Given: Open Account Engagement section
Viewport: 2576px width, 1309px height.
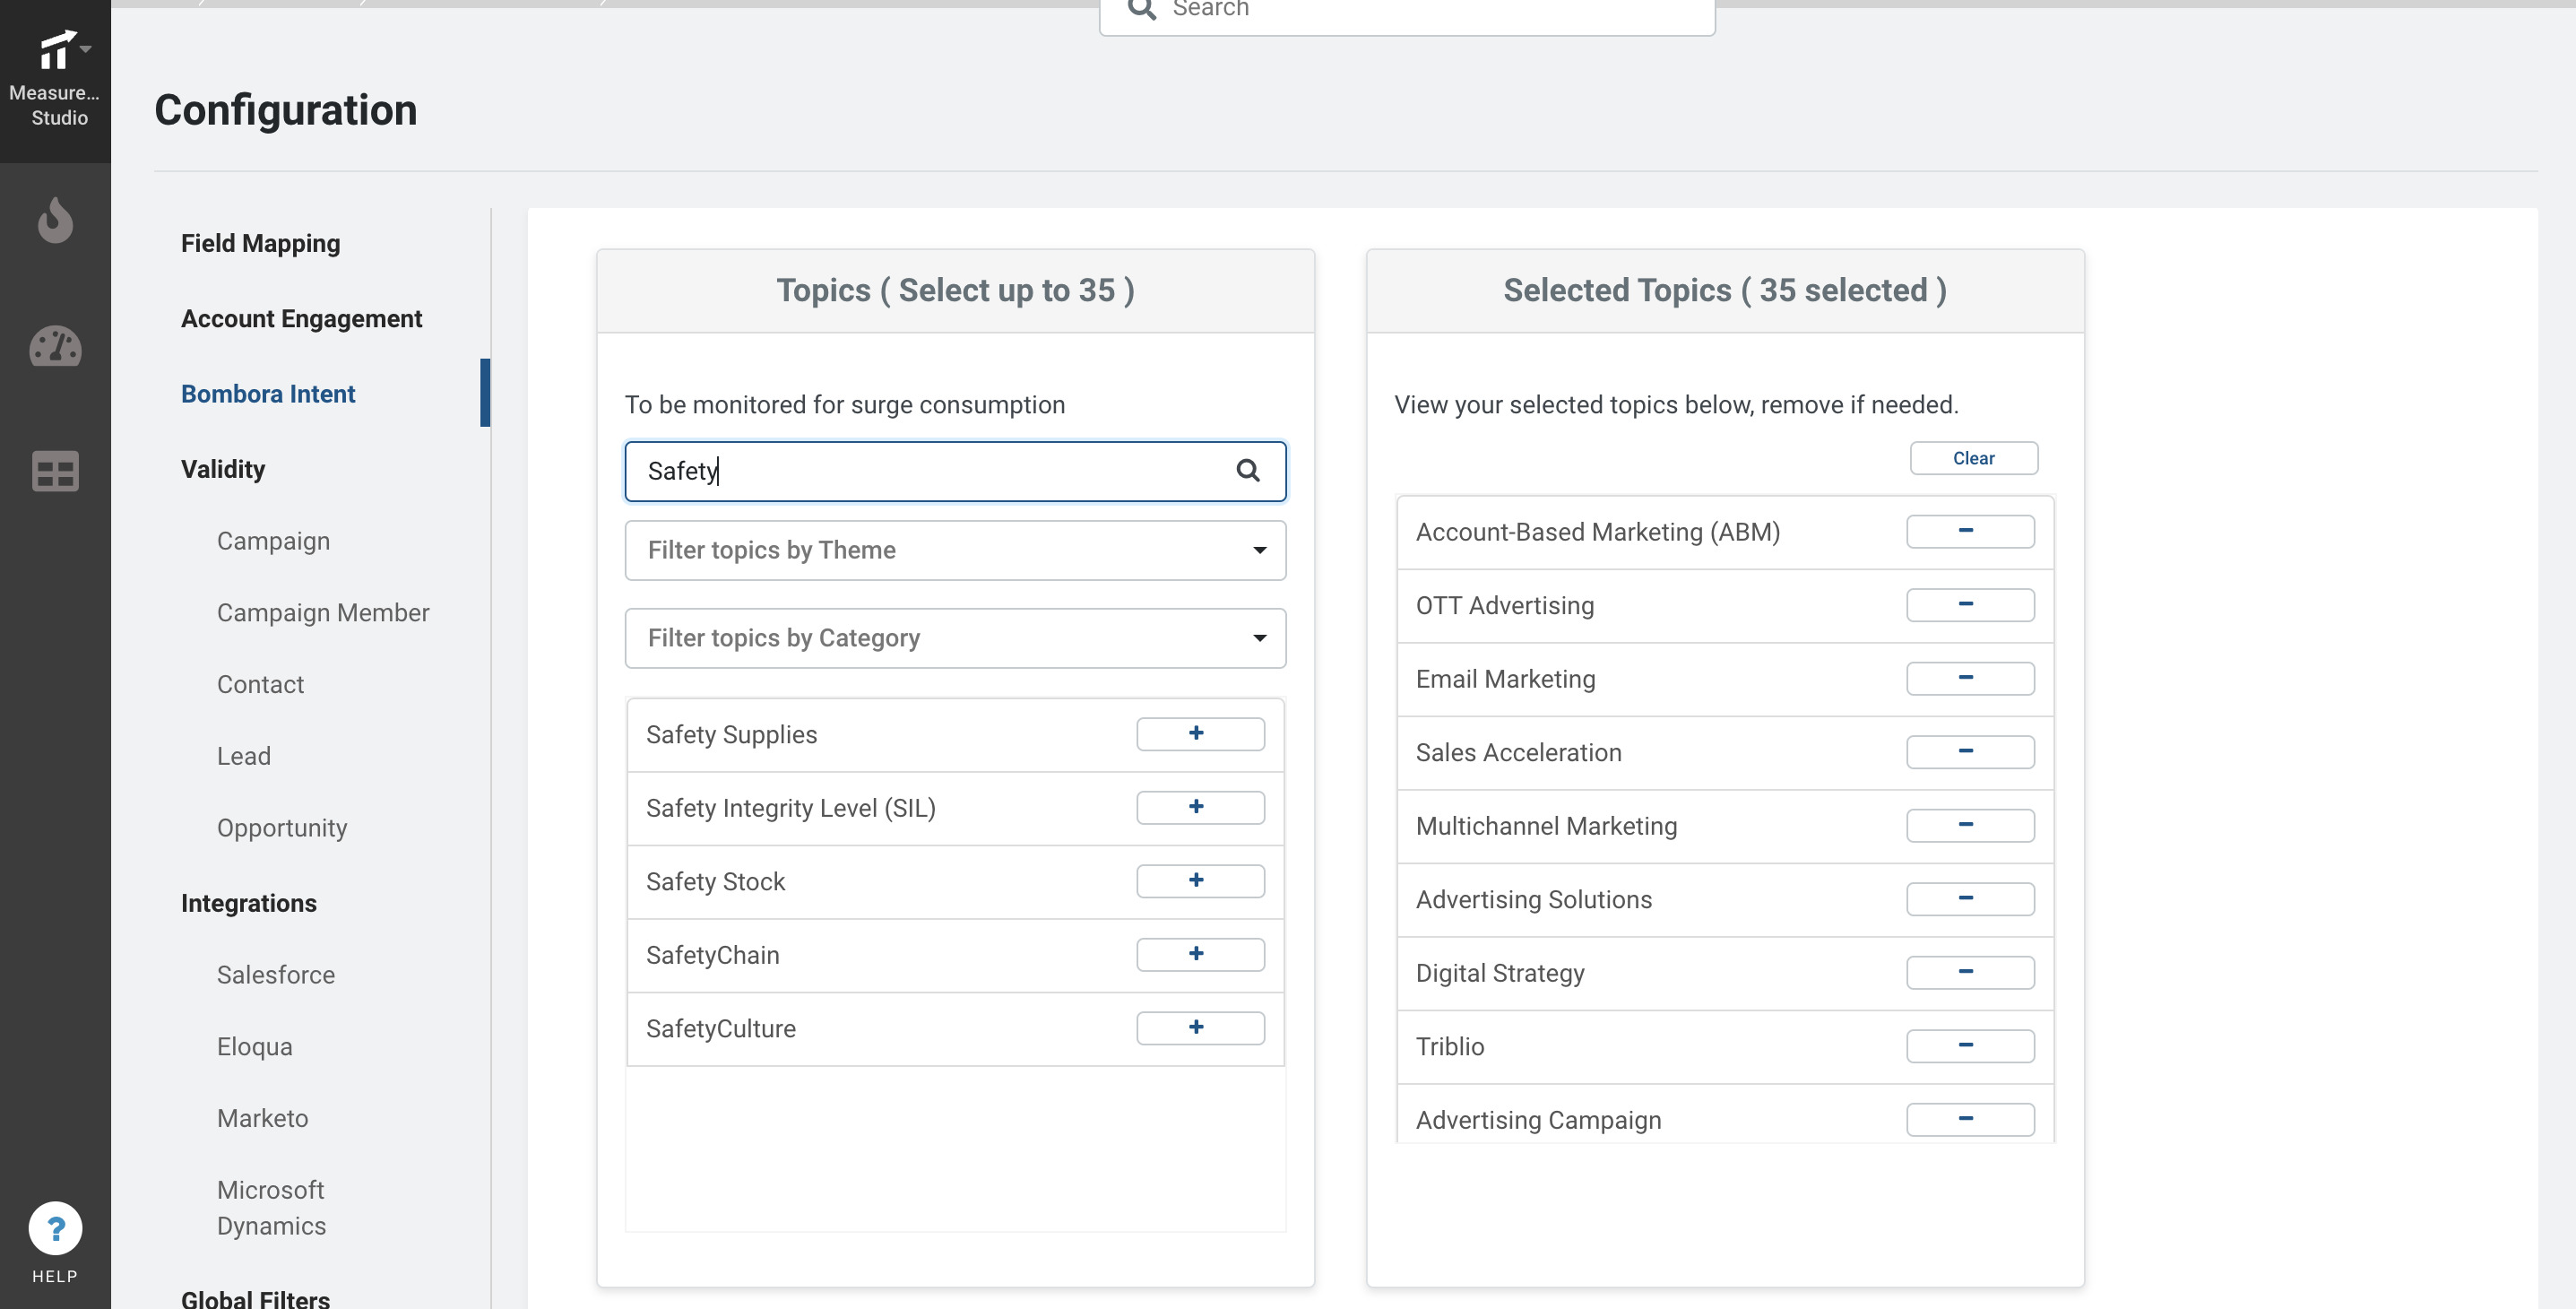Looking at the screenshot, I should [x=301, y=318].
